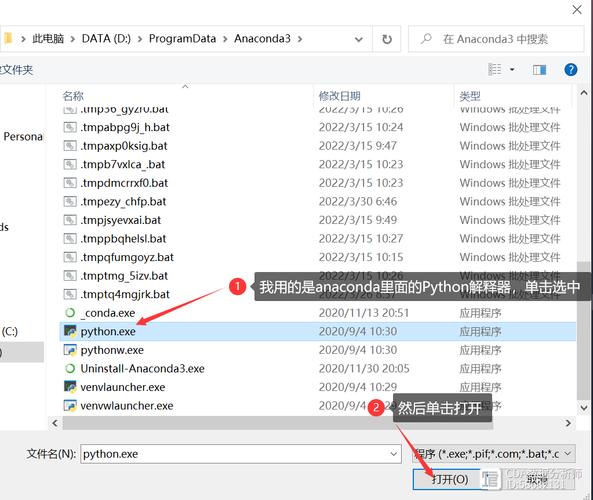Open the view options dropdown arrow
Screen dimensions: 593x500
click(512, 70)
